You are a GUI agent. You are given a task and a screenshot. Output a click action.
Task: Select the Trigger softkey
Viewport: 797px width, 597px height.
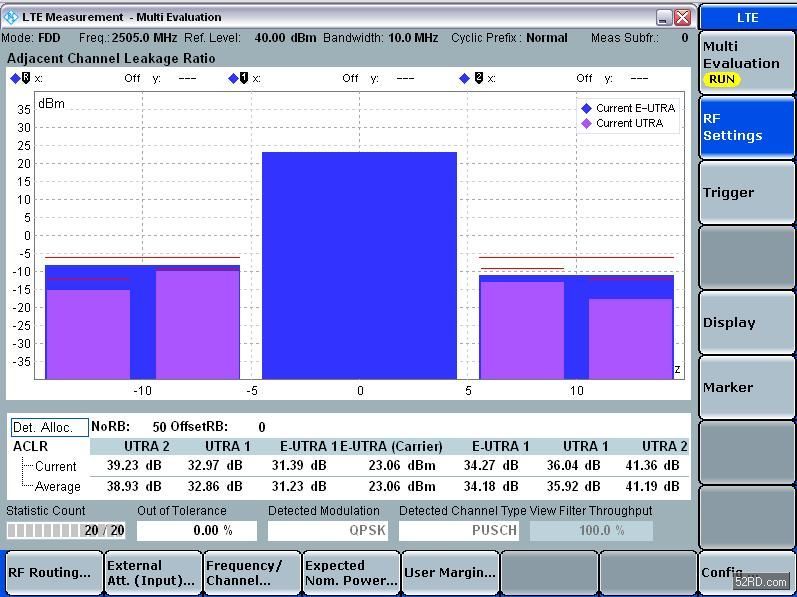coord(747,192)
